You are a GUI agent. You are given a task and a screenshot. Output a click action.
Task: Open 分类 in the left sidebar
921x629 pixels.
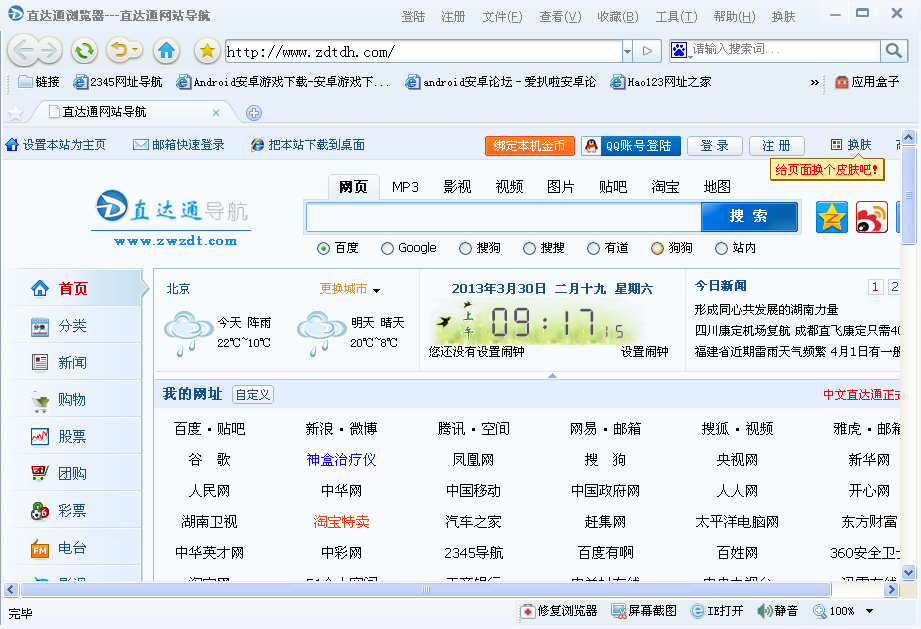(73, 325)
